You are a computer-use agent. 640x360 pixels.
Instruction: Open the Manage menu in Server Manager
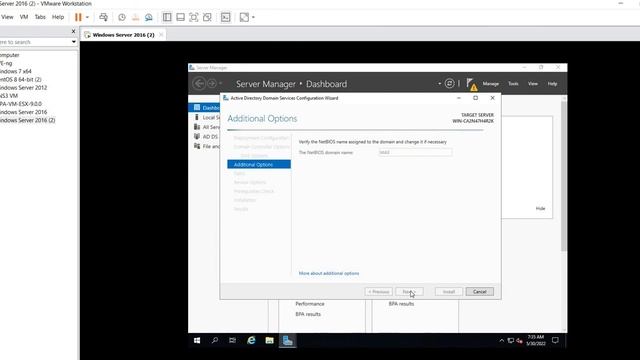(x=491, y=84)
